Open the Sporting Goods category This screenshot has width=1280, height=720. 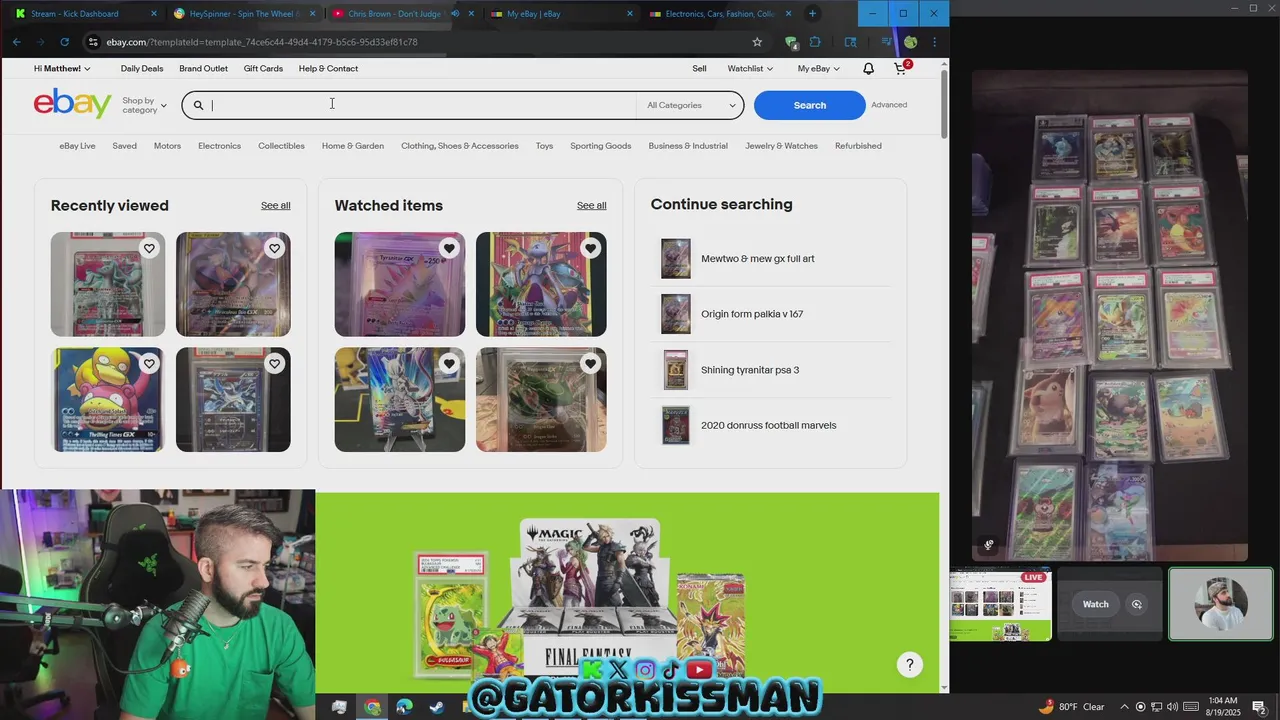[x=600, y=146]
